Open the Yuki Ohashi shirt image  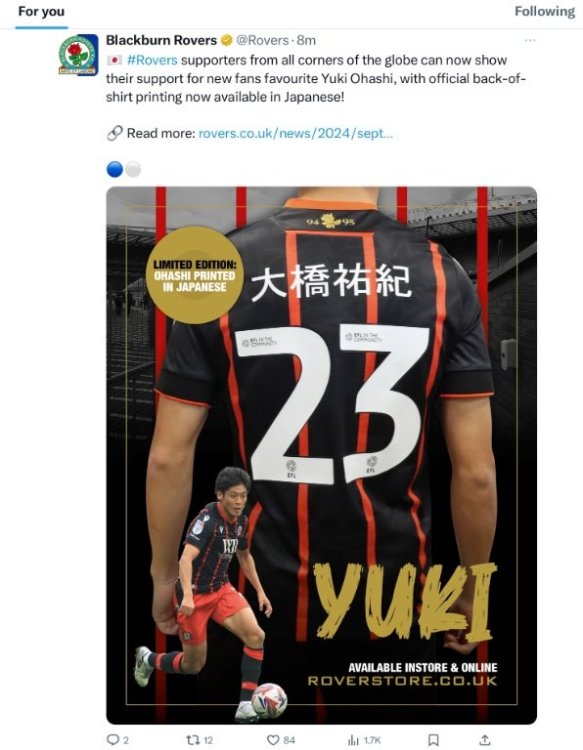tap(321, 455)
